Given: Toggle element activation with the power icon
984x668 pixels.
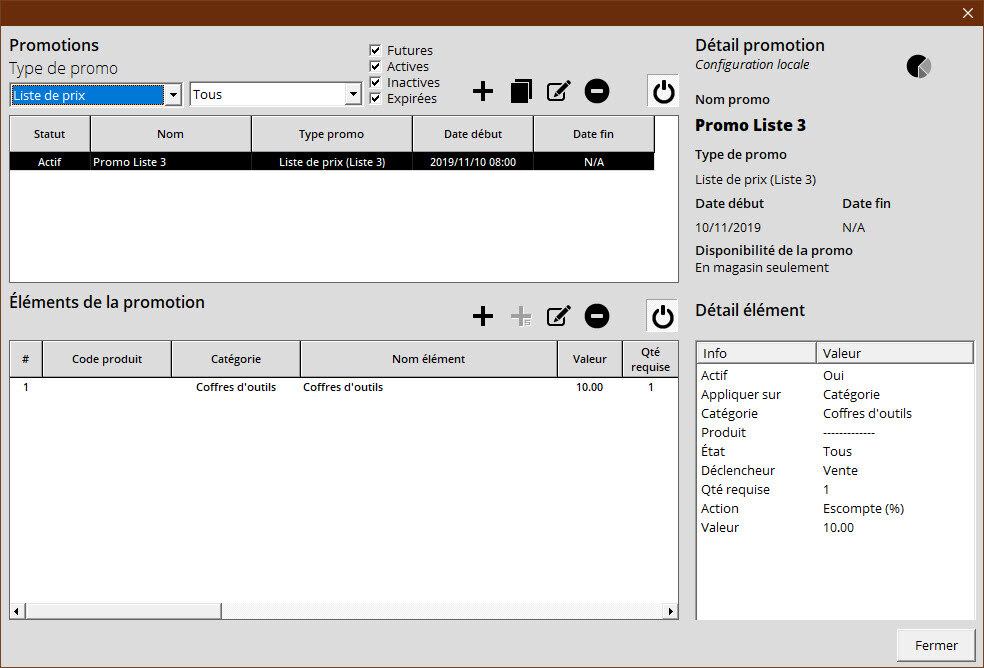Looking at the screenshot, I should tap(662, 316).
